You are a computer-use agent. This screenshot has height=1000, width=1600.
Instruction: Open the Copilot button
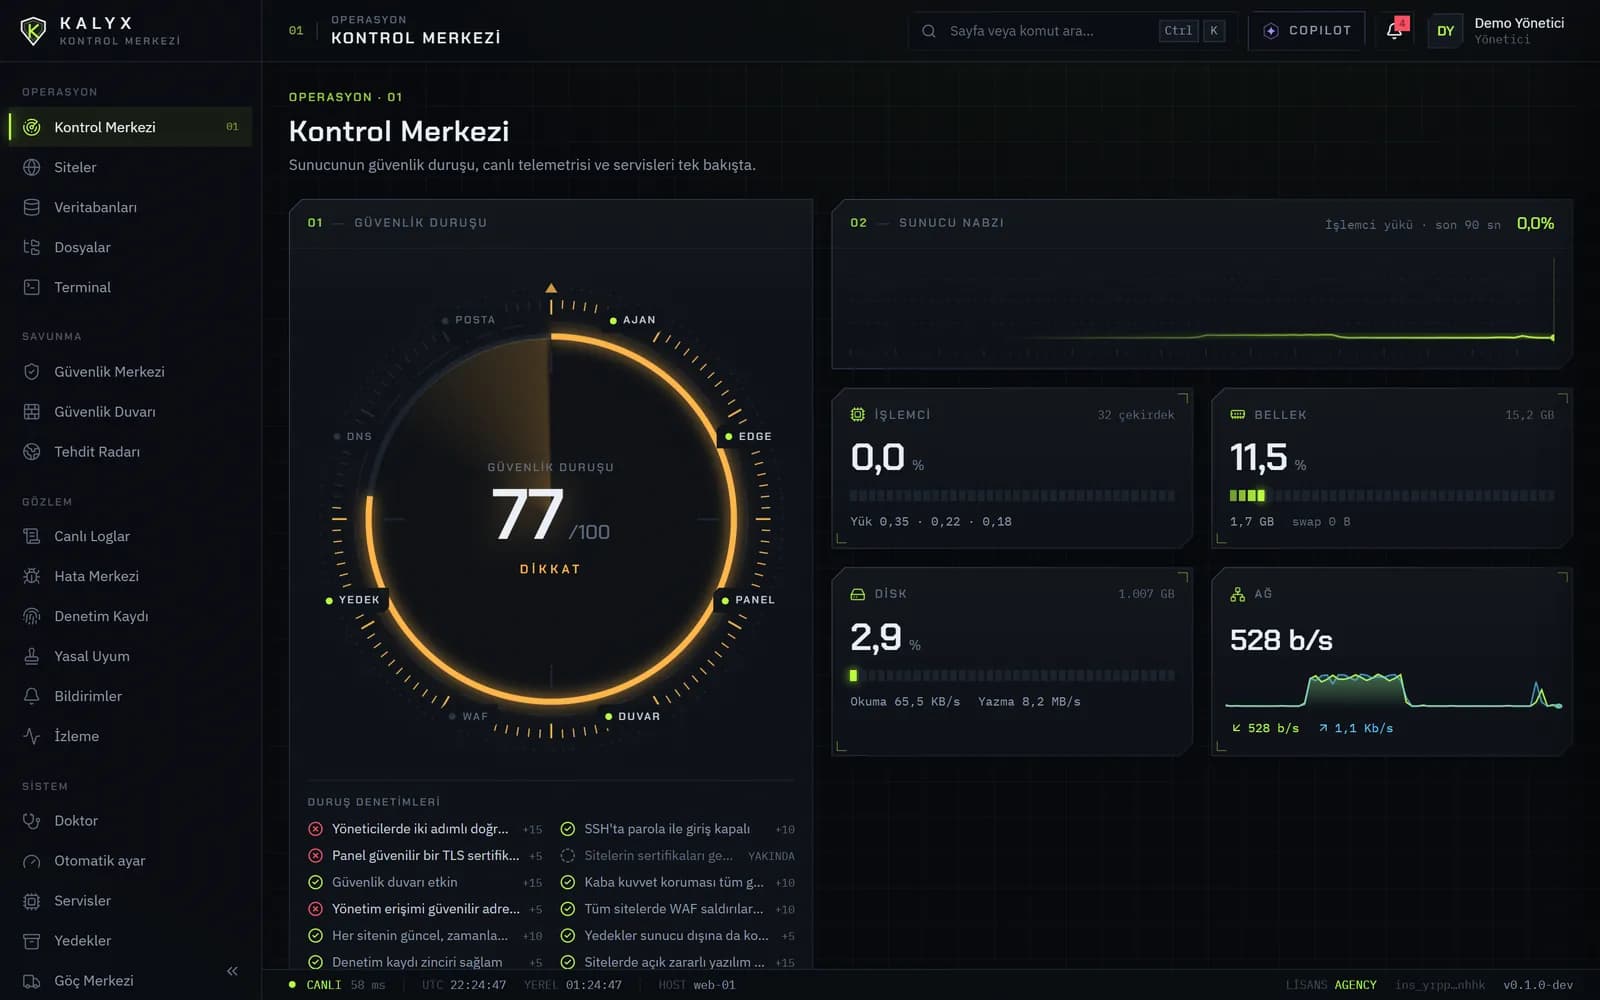1307,31
